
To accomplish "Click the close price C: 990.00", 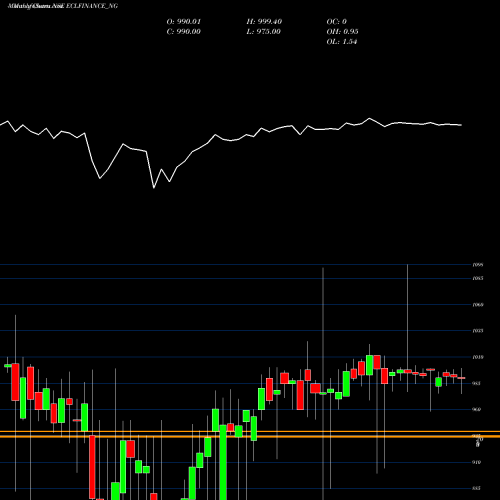I will pyautogui.click(x=184, y=32).
